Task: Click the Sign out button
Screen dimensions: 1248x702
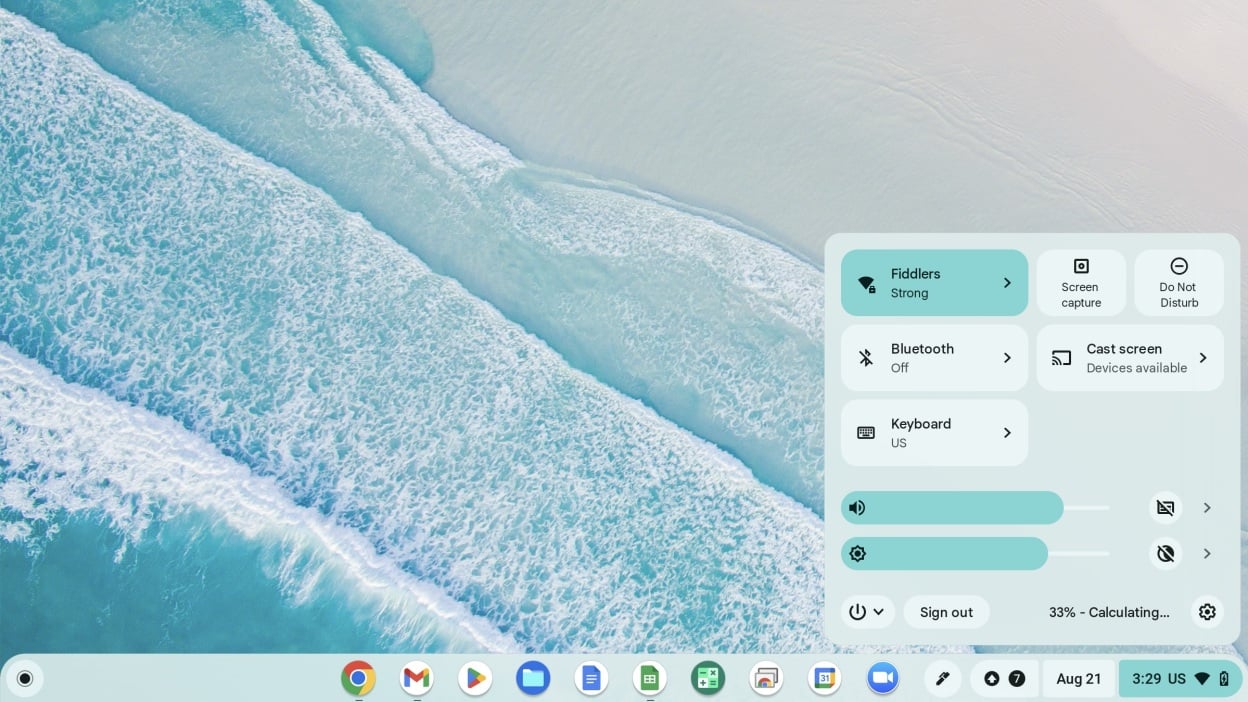Action: 946,611
